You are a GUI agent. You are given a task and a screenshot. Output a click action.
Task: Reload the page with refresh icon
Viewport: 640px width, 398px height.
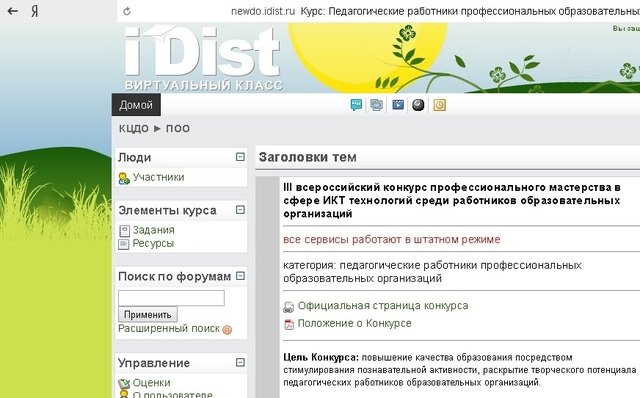pos(127,11)
